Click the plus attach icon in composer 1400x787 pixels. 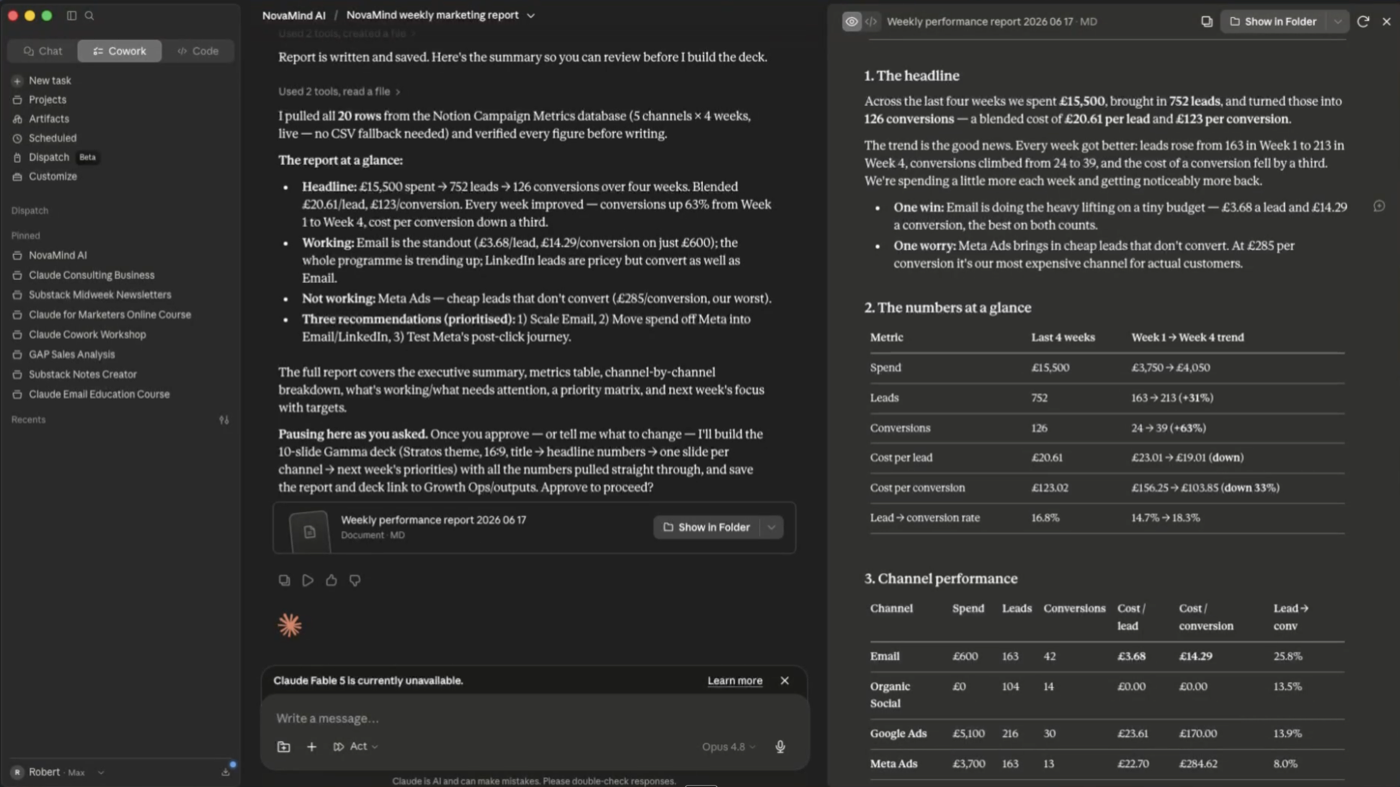point(311,747)
